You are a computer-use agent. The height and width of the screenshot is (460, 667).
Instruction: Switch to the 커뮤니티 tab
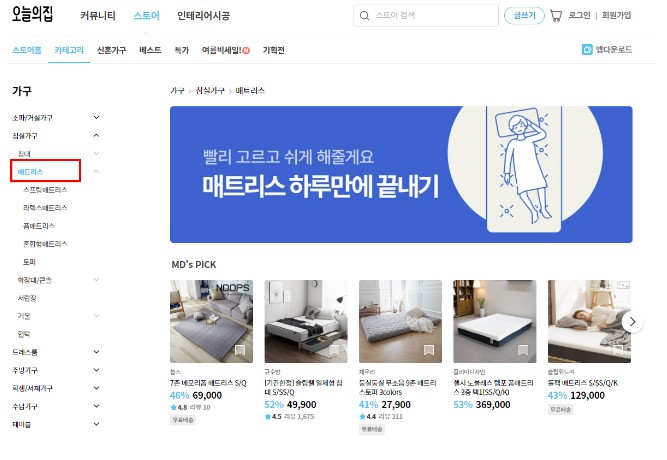coord(98,16)
